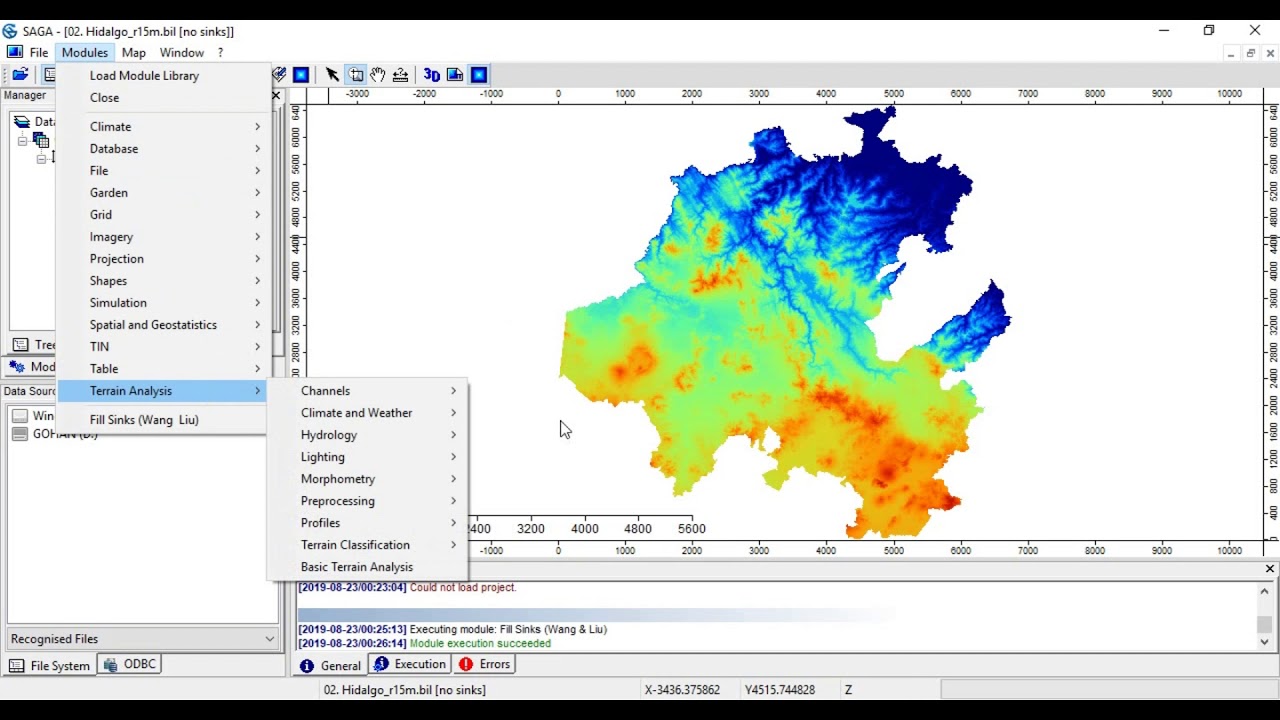Open the TIN submenu
This screenshot has height=720, width=1280.
tap(162, 347)
